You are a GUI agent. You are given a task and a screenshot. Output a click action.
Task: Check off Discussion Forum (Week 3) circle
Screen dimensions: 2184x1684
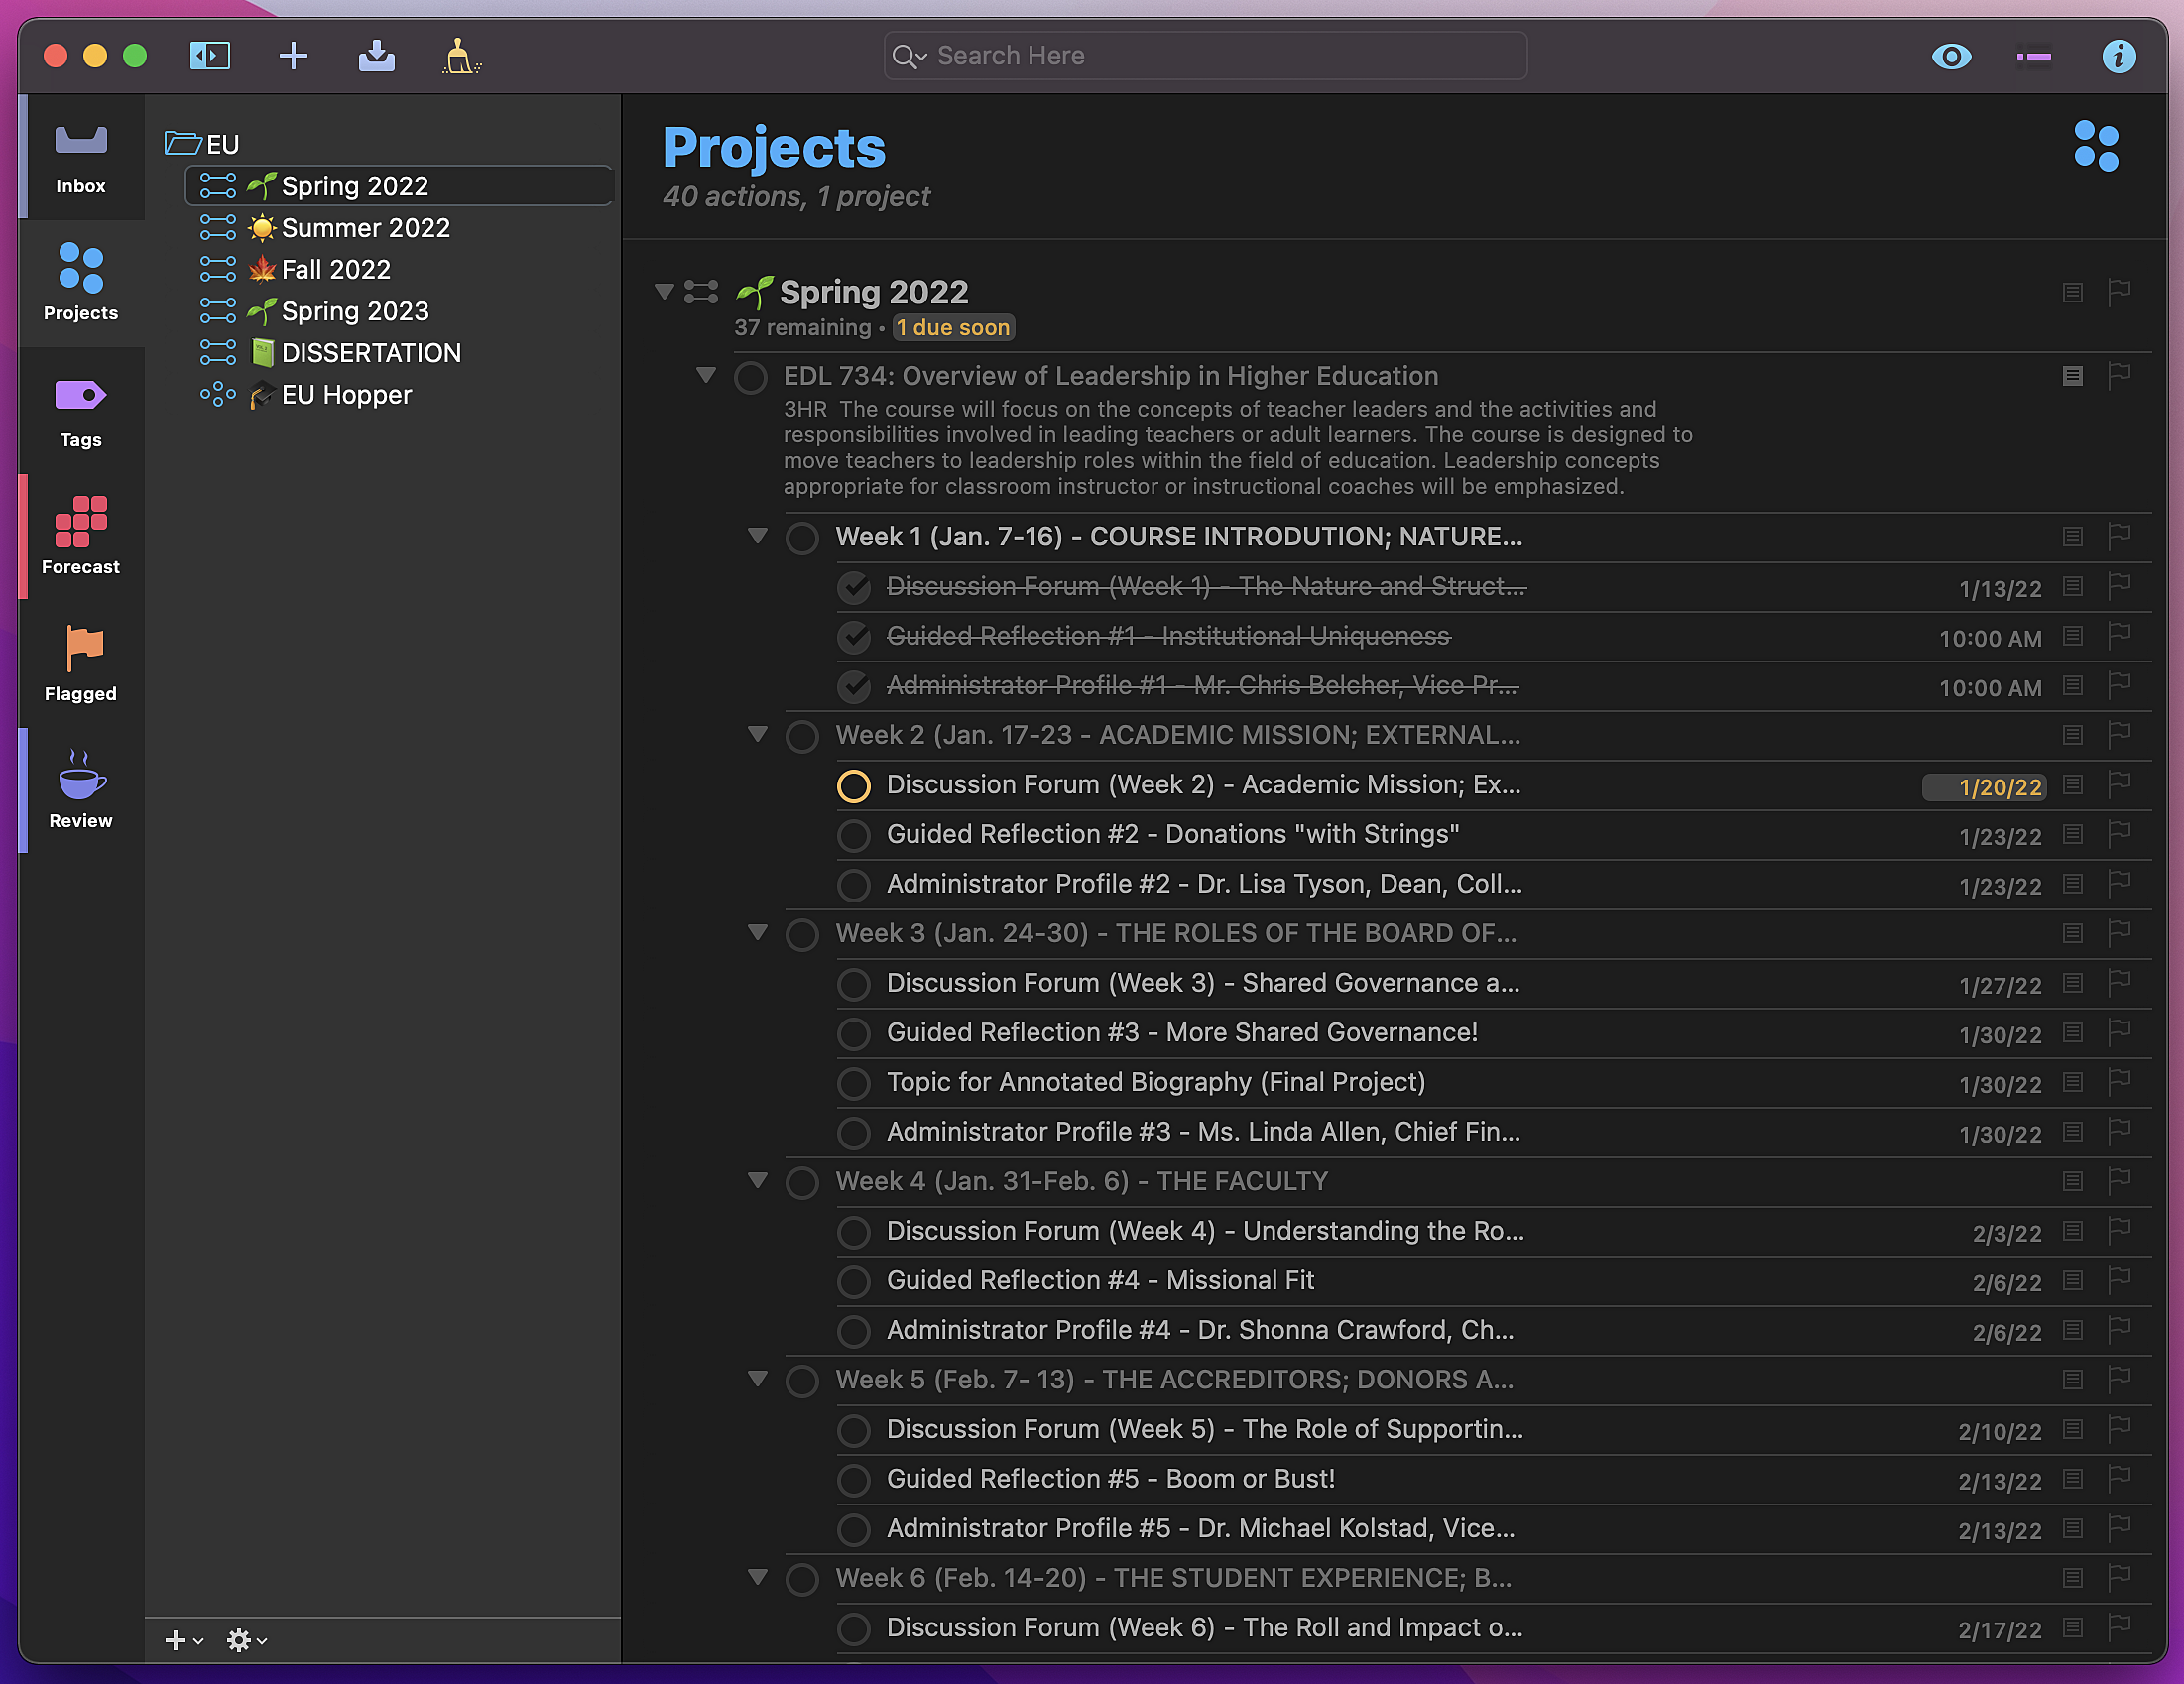pyautogui.click(x=854, y=984)
